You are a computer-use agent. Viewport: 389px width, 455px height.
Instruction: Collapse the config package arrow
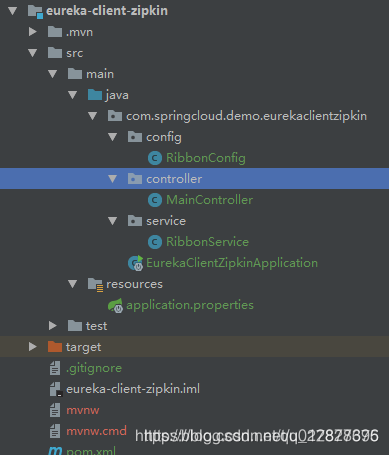click(x=113, y=137)
